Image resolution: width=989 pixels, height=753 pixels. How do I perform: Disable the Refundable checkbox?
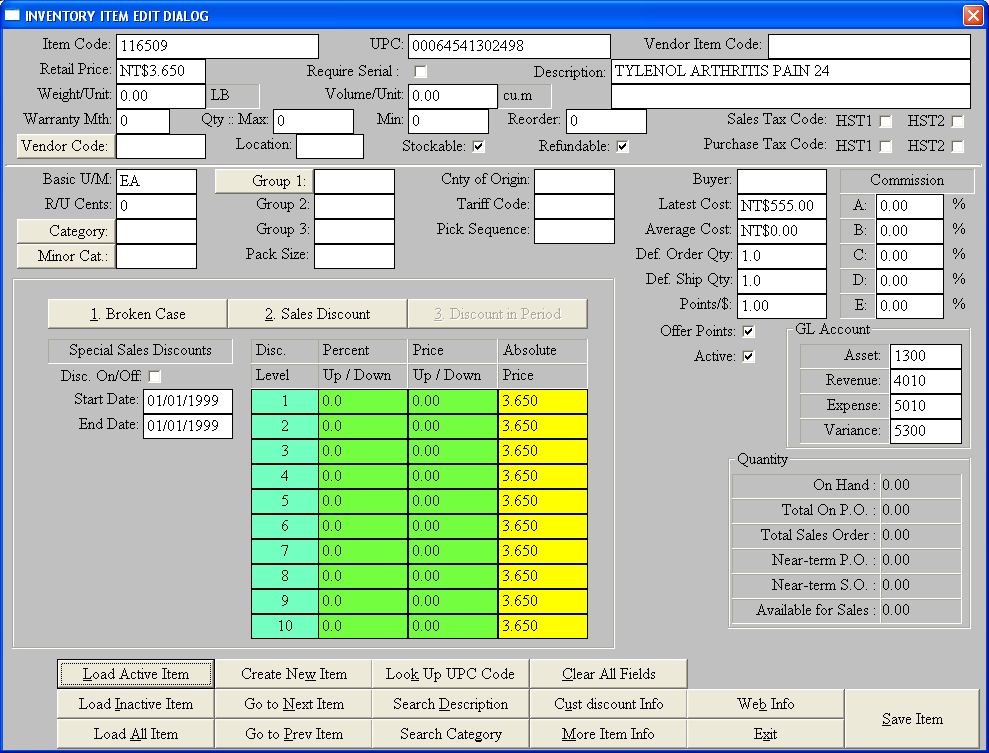coord(623,147)
